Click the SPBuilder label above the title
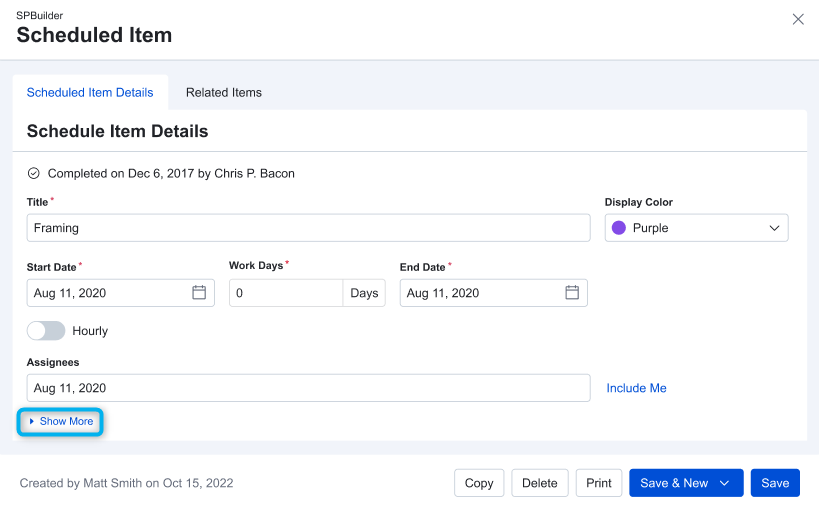The image size is (819, 508). (40, 16)
